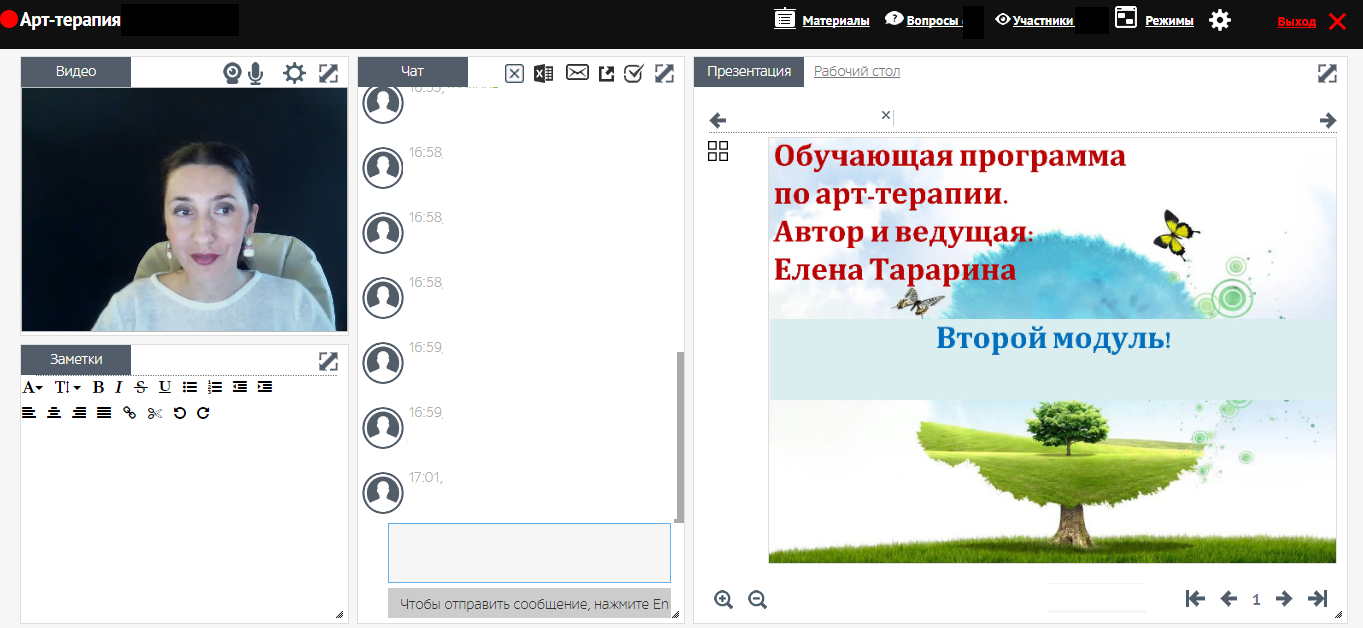Expand the Video panel to full size
Viewport: 1363px width, 628px height.
(328, 73)
